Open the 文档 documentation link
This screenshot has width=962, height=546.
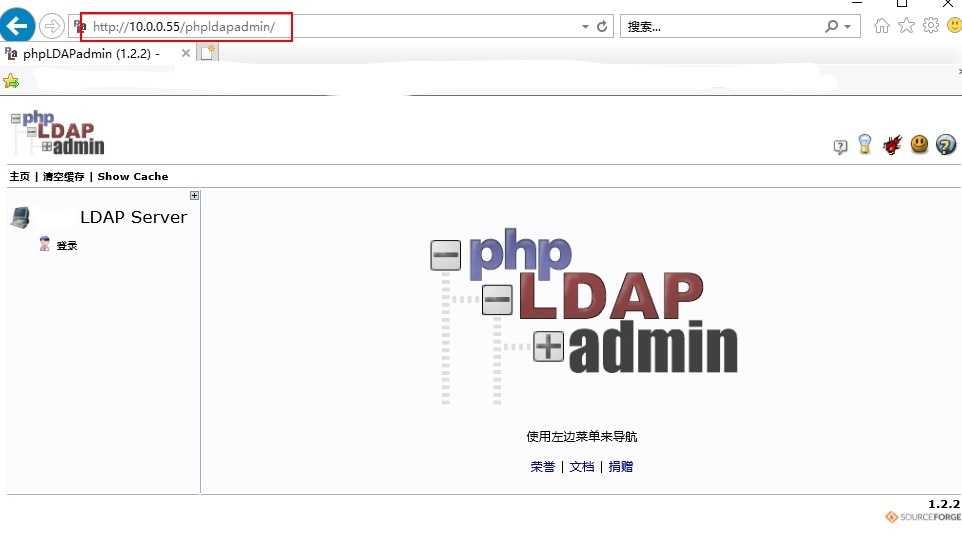click(582, 467)
